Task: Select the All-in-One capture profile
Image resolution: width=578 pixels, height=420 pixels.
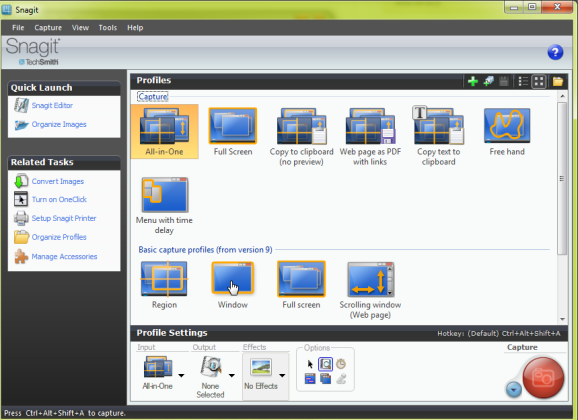Action: (164, 132)
